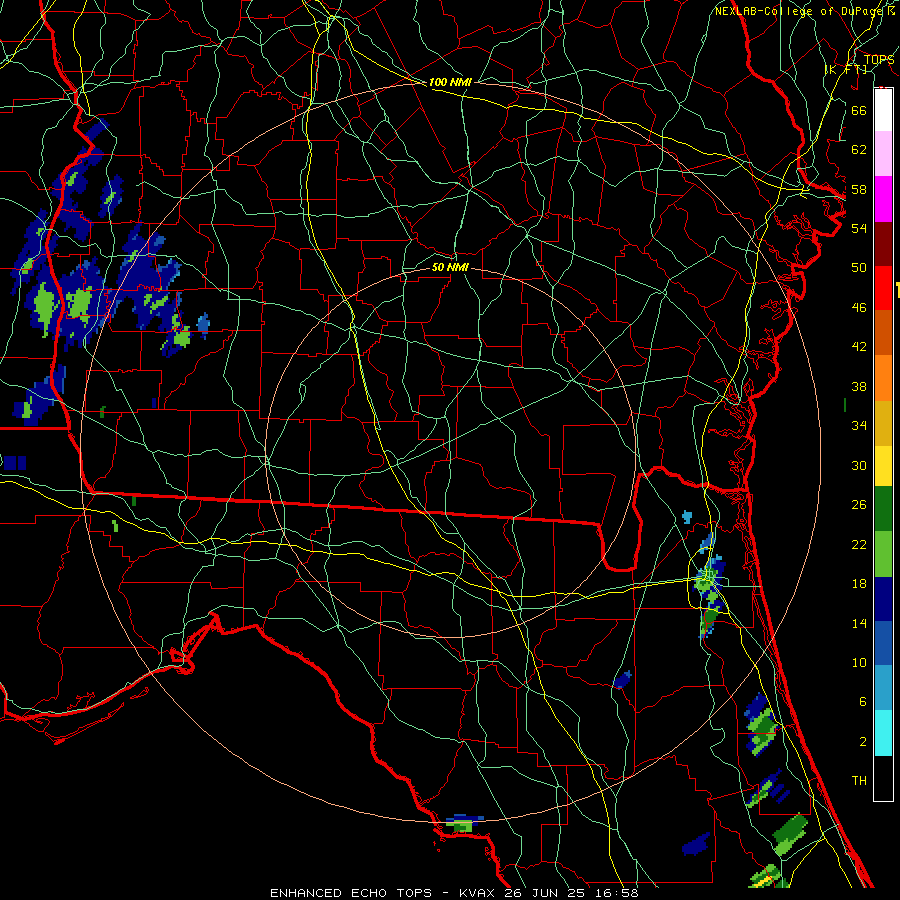Click the light green legend swatch
The height and width of the screenshot is (900, 900).
coord(883,553)
